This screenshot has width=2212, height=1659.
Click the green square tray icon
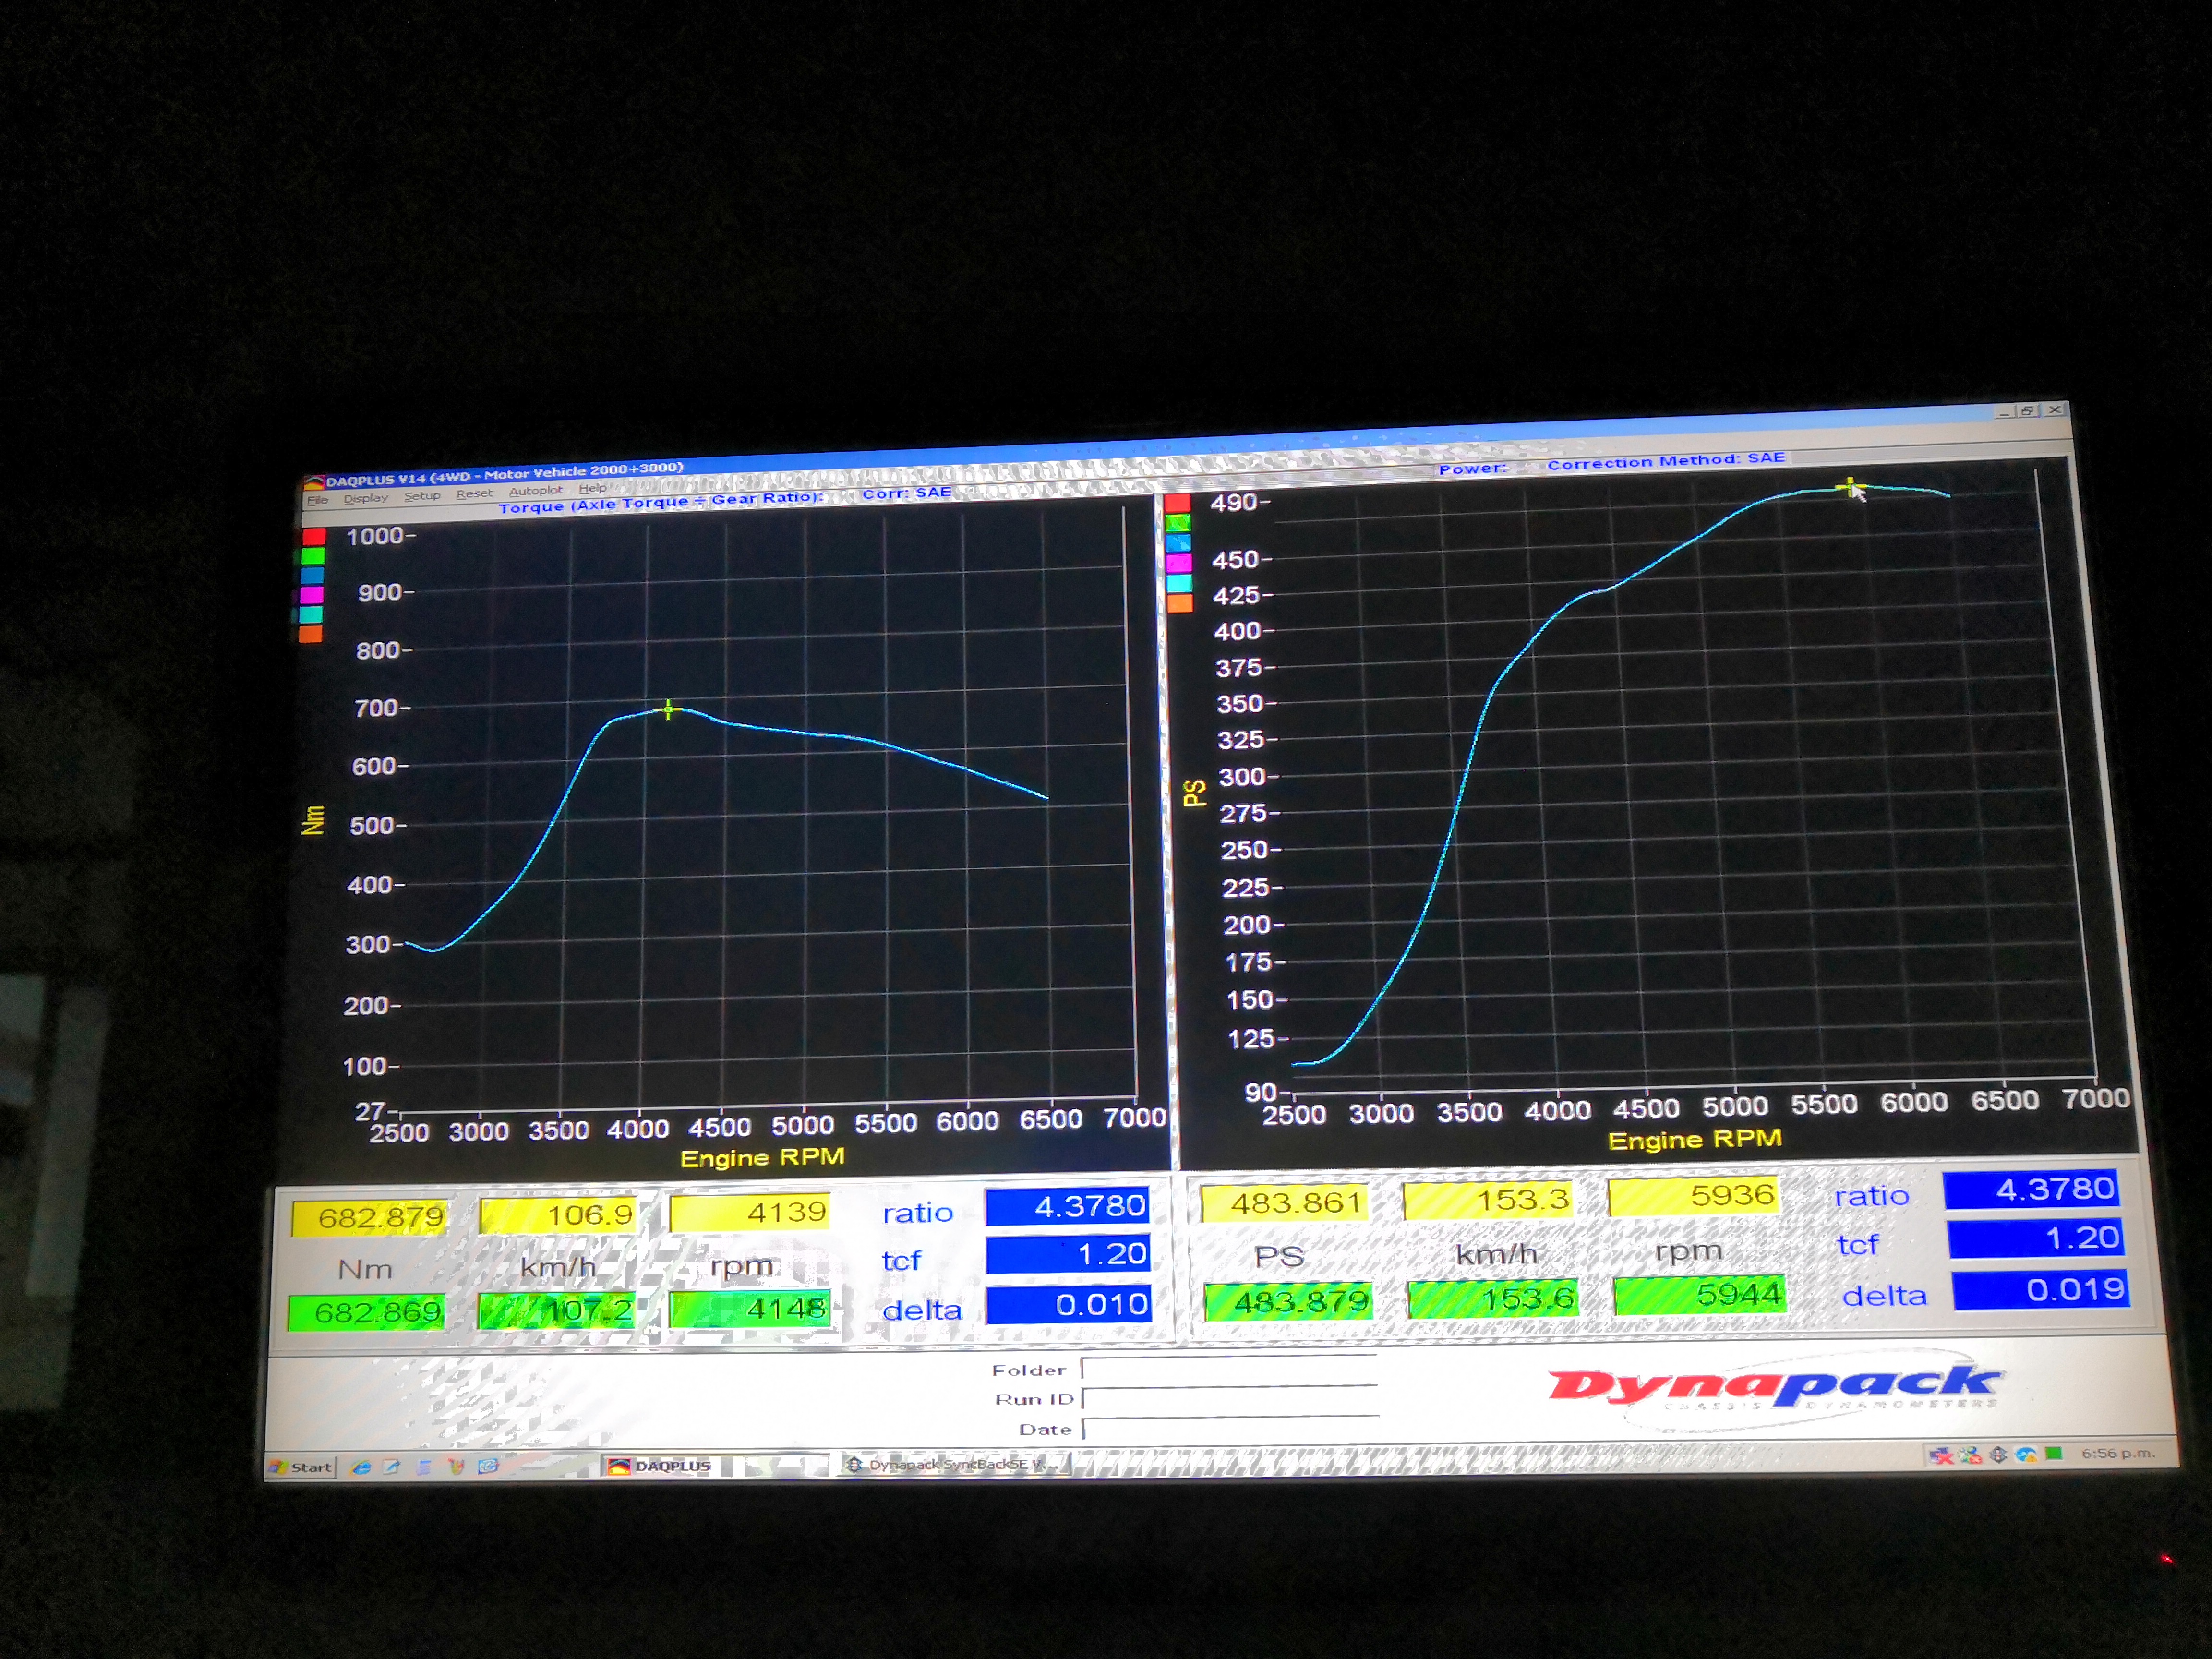click(x=2054, y=1454)
